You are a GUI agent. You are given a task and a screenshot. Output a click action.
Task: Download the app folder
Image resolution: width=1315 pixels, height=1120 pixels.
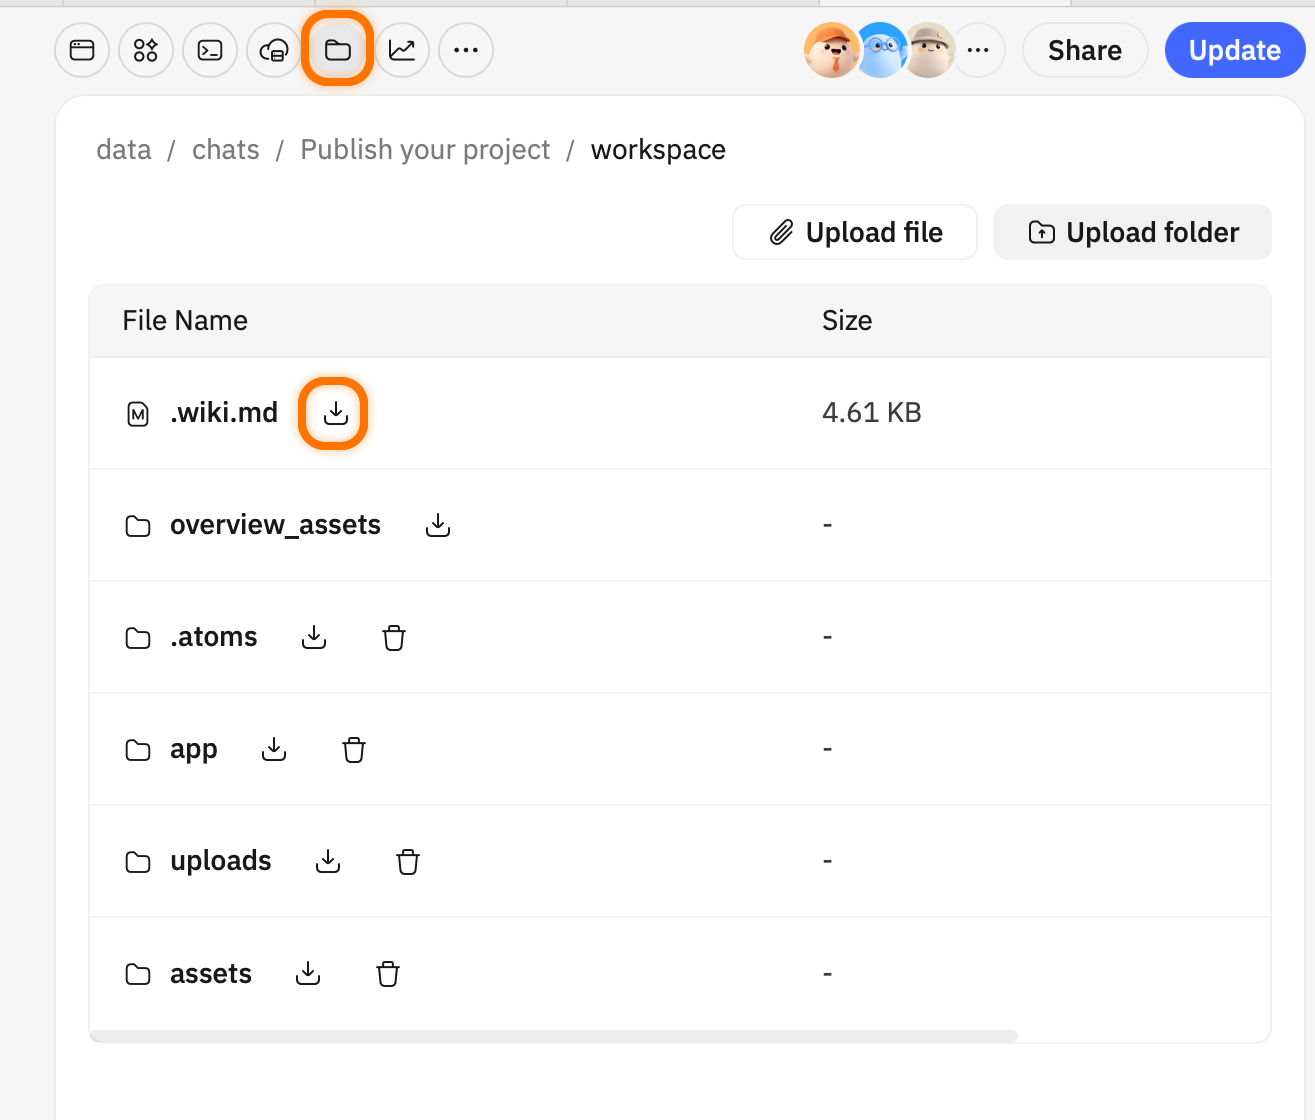pyautogui.click(x=274, y=749)
